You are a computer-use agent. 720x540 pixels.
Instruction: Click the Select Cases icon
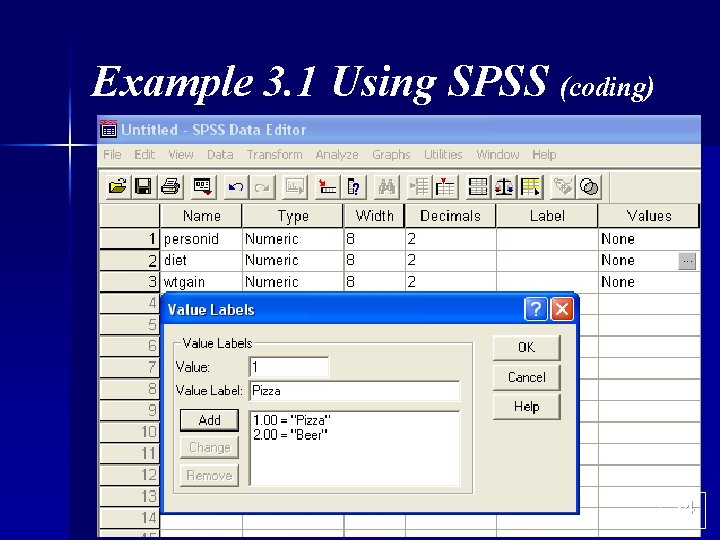pyautogui.click(x=531, y=187)
